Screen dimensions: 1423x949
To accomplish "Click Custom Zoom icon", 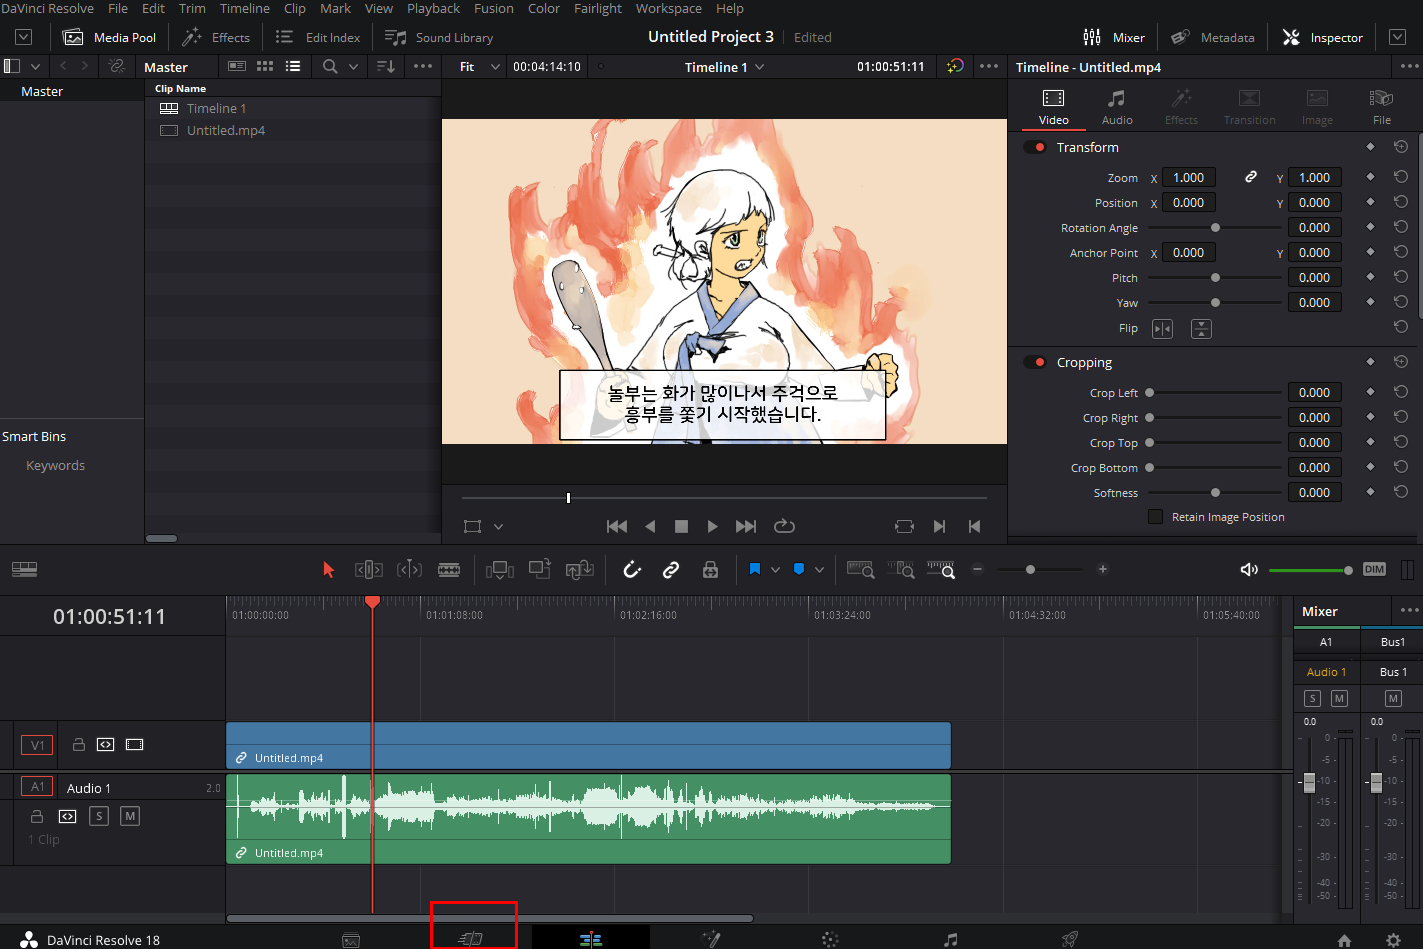I will click(941, 569).
